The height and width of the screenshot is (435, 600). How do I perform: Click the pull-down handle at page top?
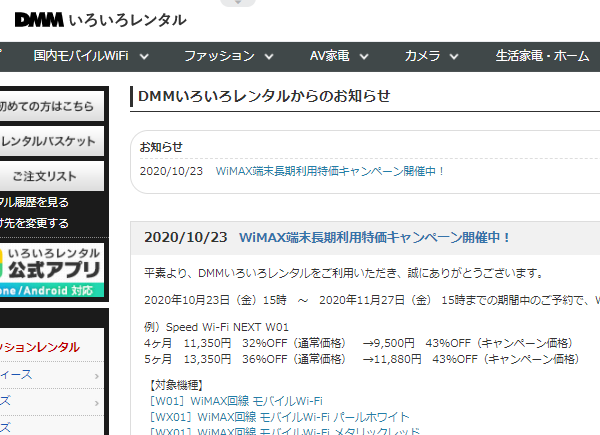coord(238,3)
